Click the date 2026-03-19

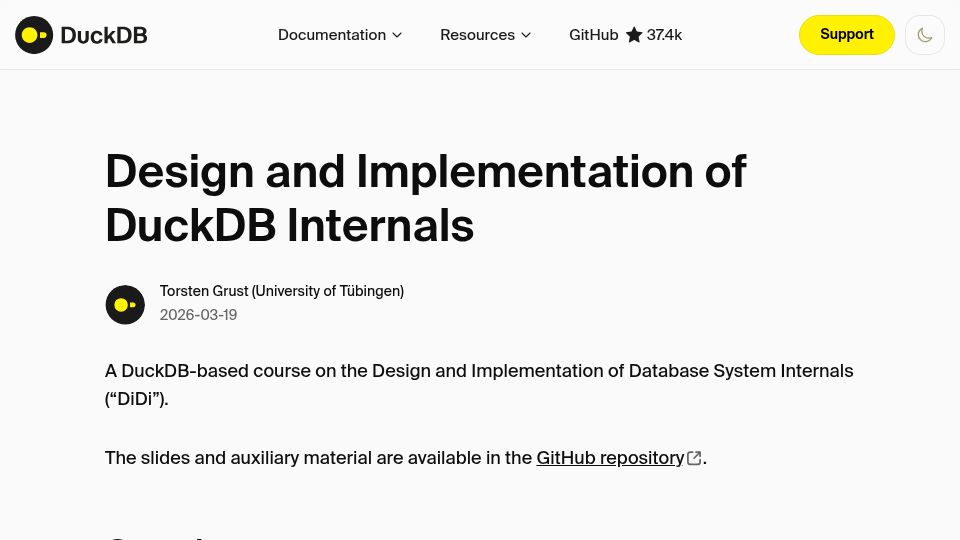[198, 315]
